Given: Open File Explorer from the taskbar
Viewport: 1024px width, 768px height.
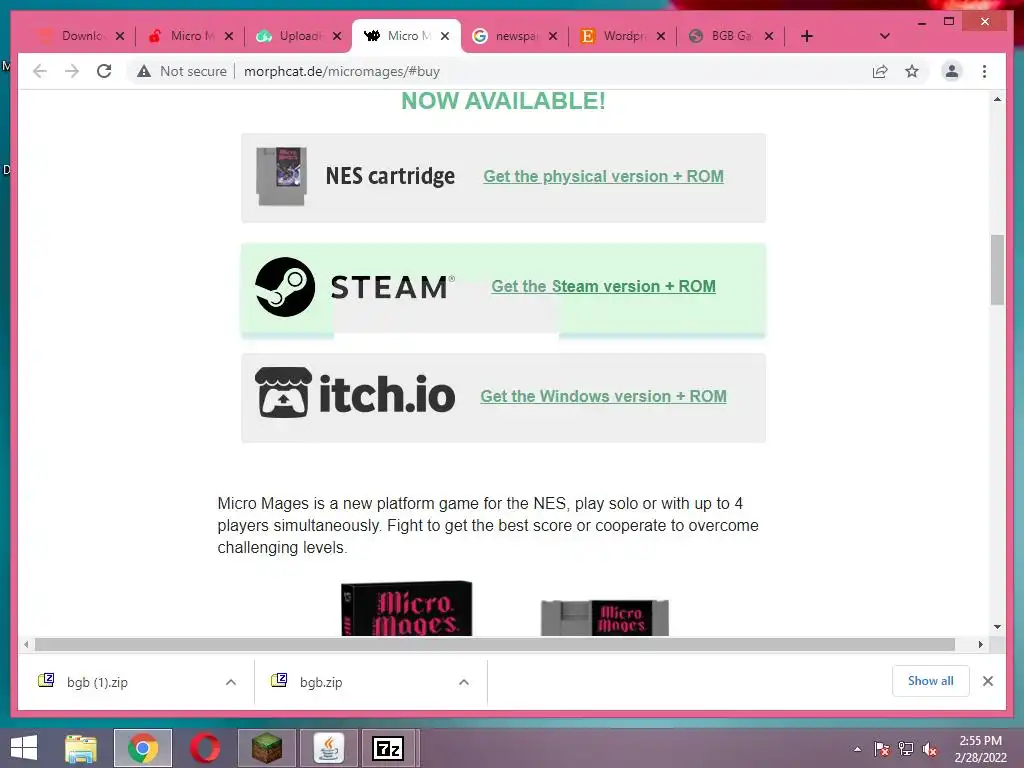Looking at the screenshot, I should (81, 748).
